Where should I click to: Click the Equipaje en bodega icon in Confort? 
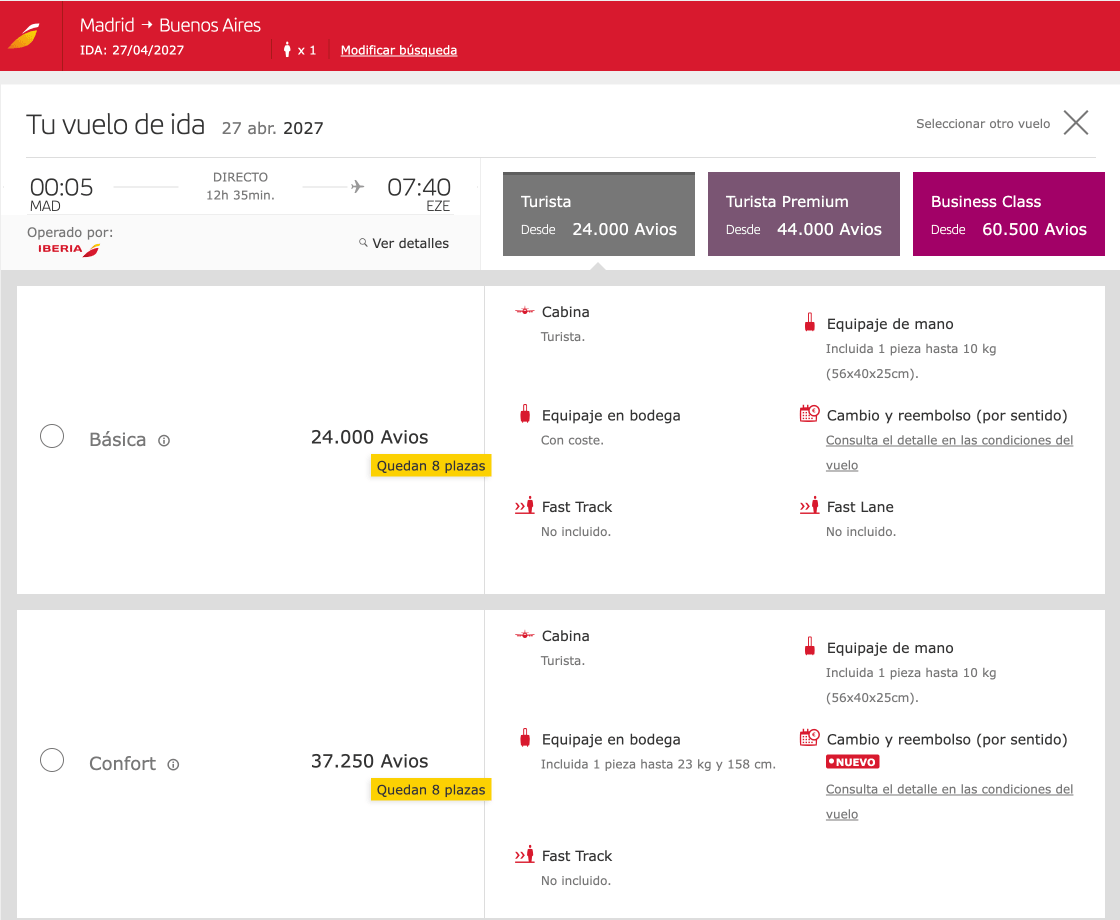click(525, 738)
